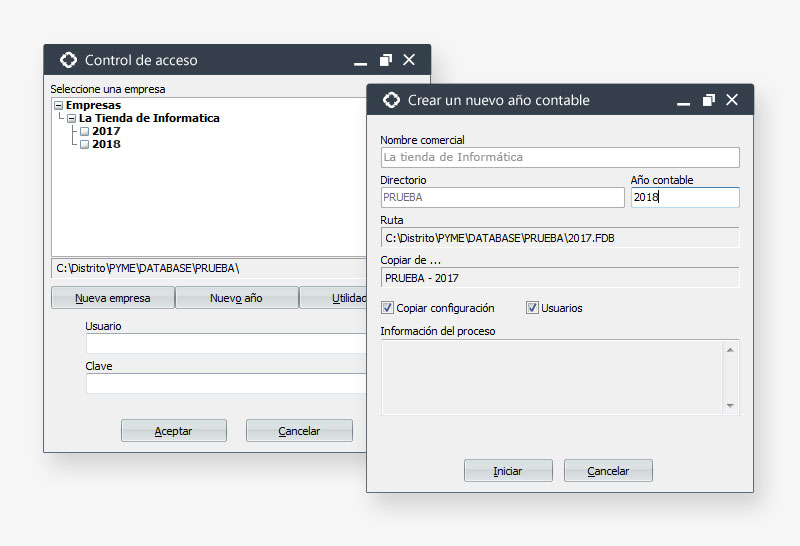Image resolution: width=800 pixels, height=546 pixels.
Task: Select the 2017 year in the tree
Action: 105,131
